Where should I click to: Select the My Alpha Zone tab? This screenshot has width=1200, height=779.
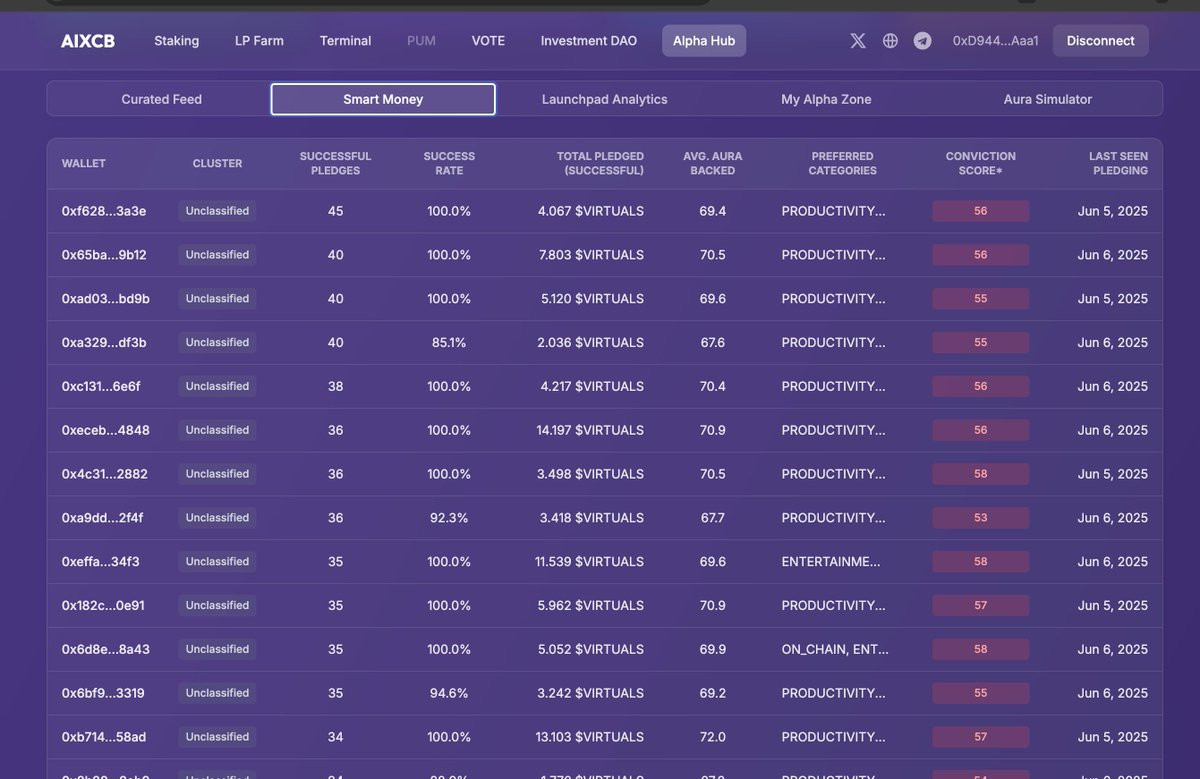(x=826, y=99)
